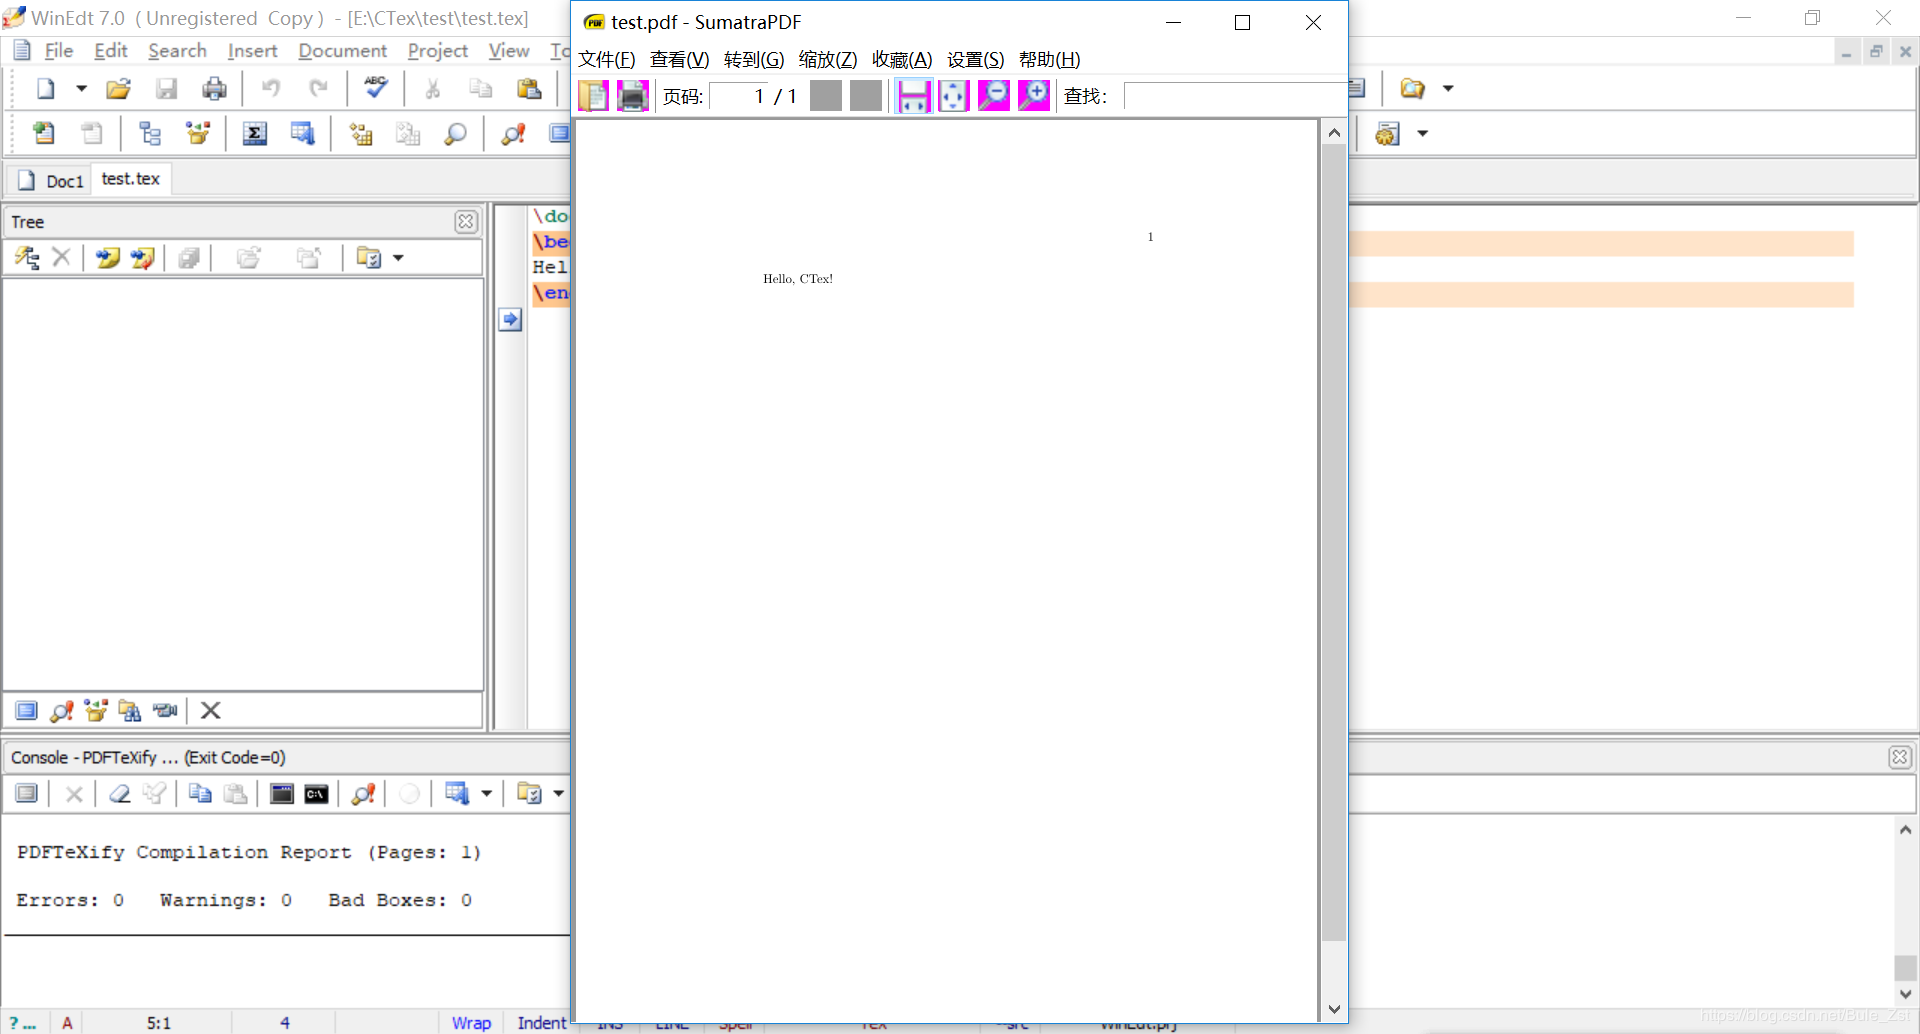Toggle Indent mode in the status bar
The height and width of the screenshot is (1034, 1920).
click(541, 1023)
